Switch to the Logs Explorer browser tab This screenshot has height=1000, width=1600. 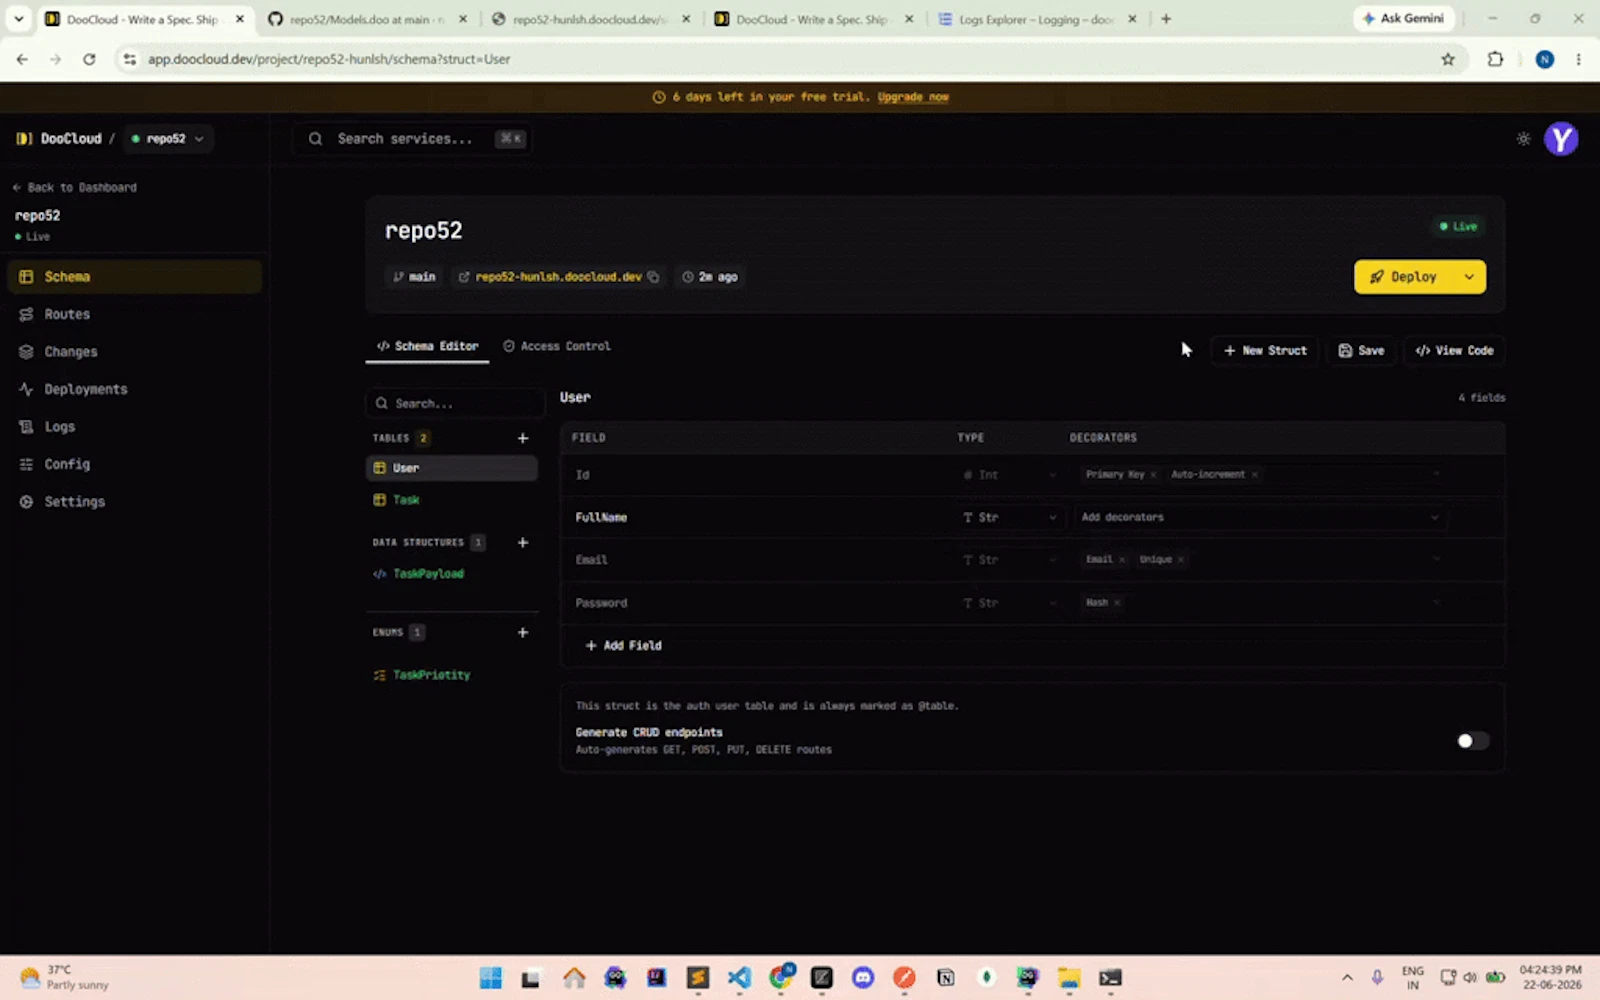pyautogui.click(x=1036, y=19)
